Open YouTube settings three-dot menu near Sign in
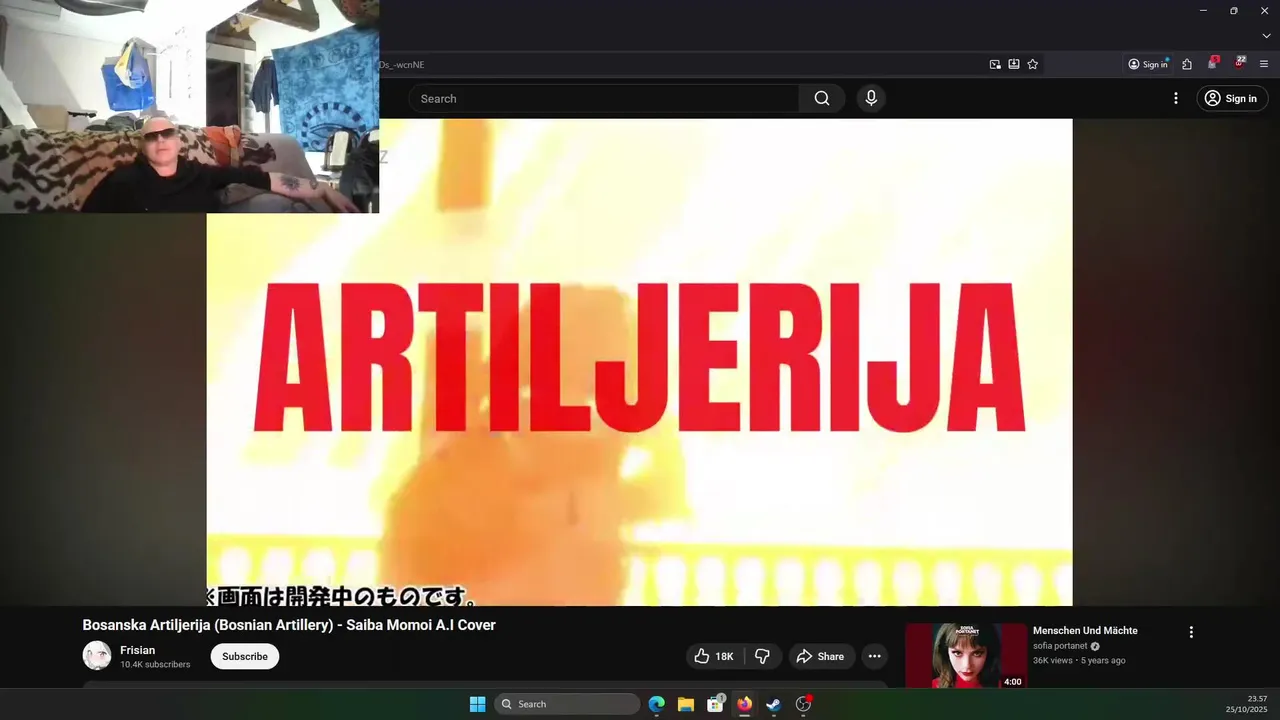The image size is (1280, 720). (1176, 98)
